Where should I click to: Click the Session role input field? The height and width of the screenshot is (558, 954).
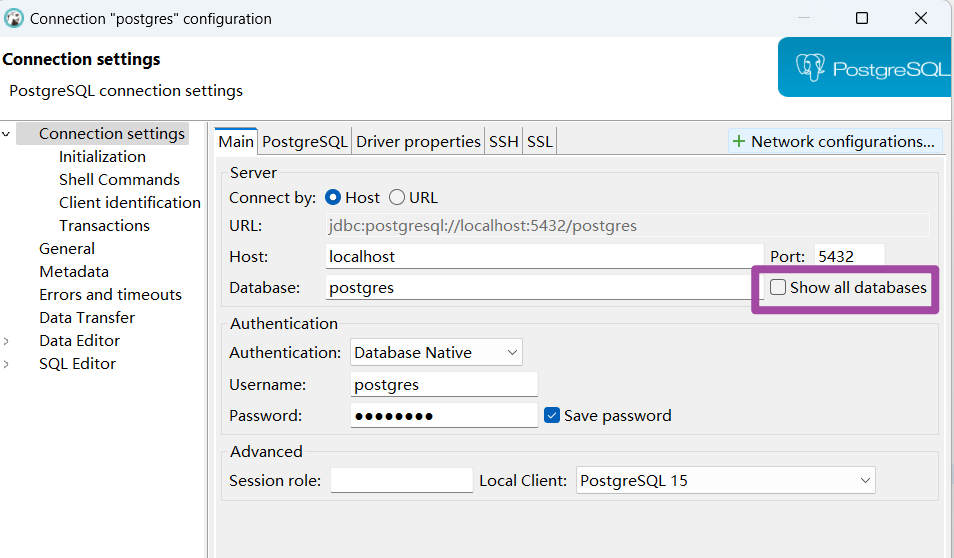coord(401,480)
